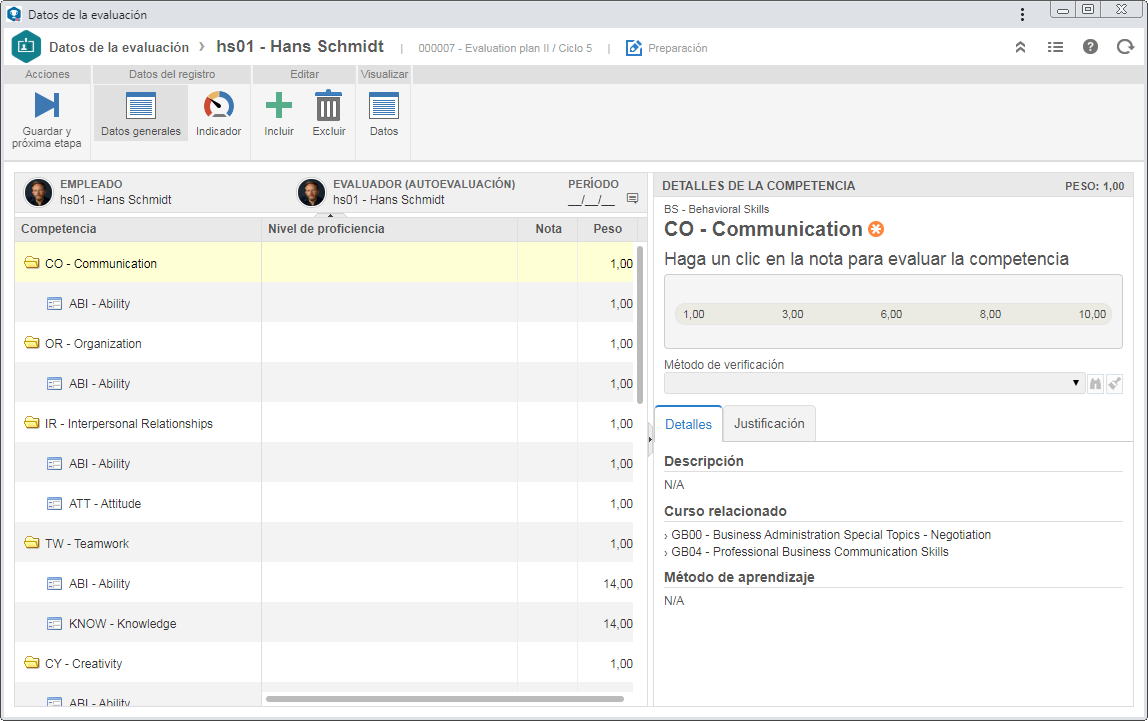Click the Excluir trash icon

pos(329,105)
